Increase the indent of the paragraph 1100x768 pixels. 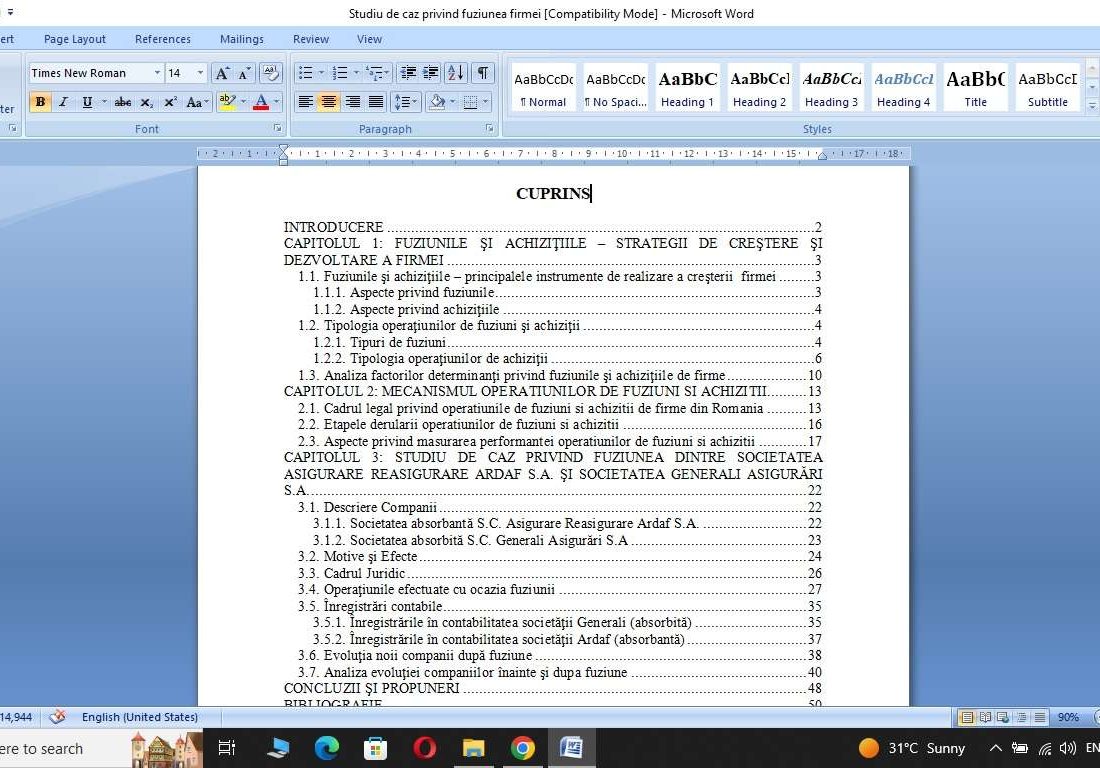[x=430, y=74]
